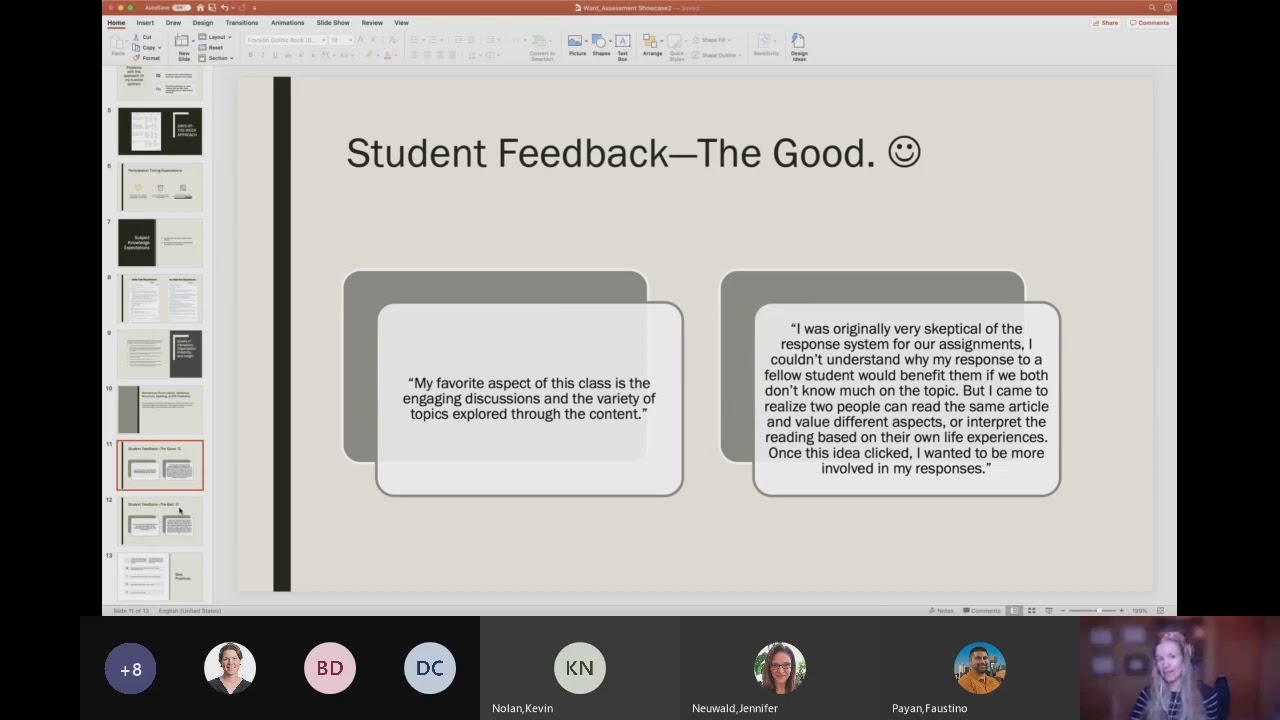
Task: Select slide 7 Subject Knowledge thumbnail
Action: (x=160, y=243)
